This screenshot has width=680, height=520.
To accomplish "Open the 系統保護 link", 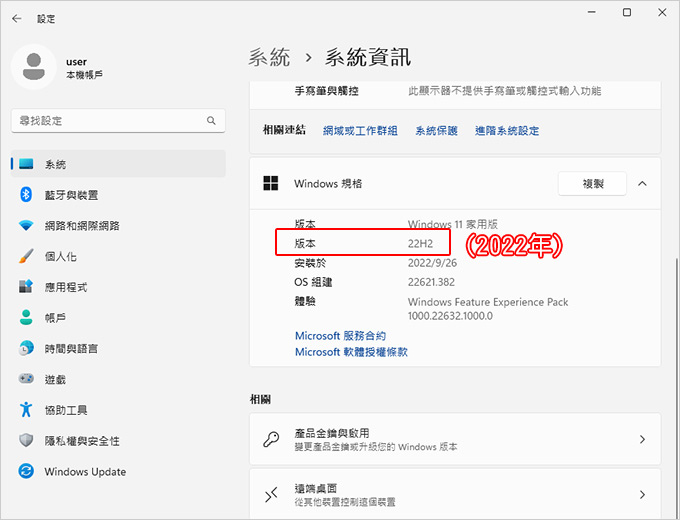I will click(x=436, y=131).
